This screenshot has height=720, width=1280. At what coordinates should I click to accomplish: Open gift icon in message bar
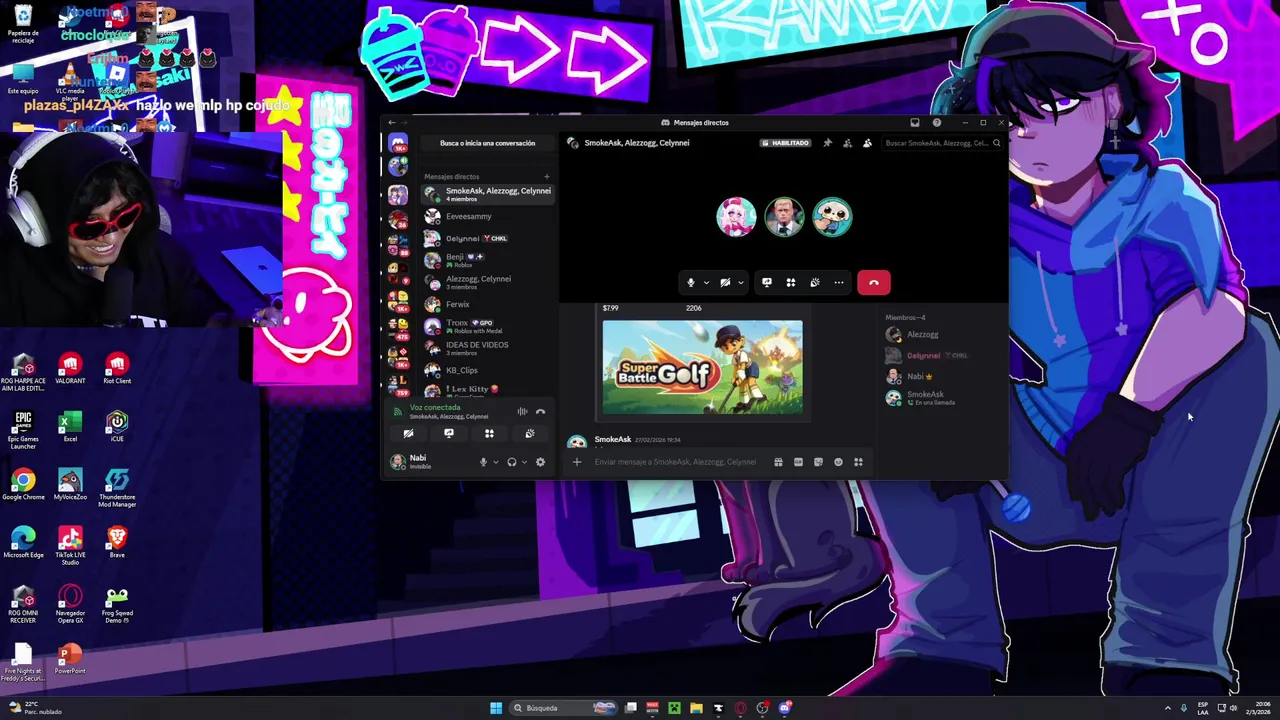[x=778, y=462]
